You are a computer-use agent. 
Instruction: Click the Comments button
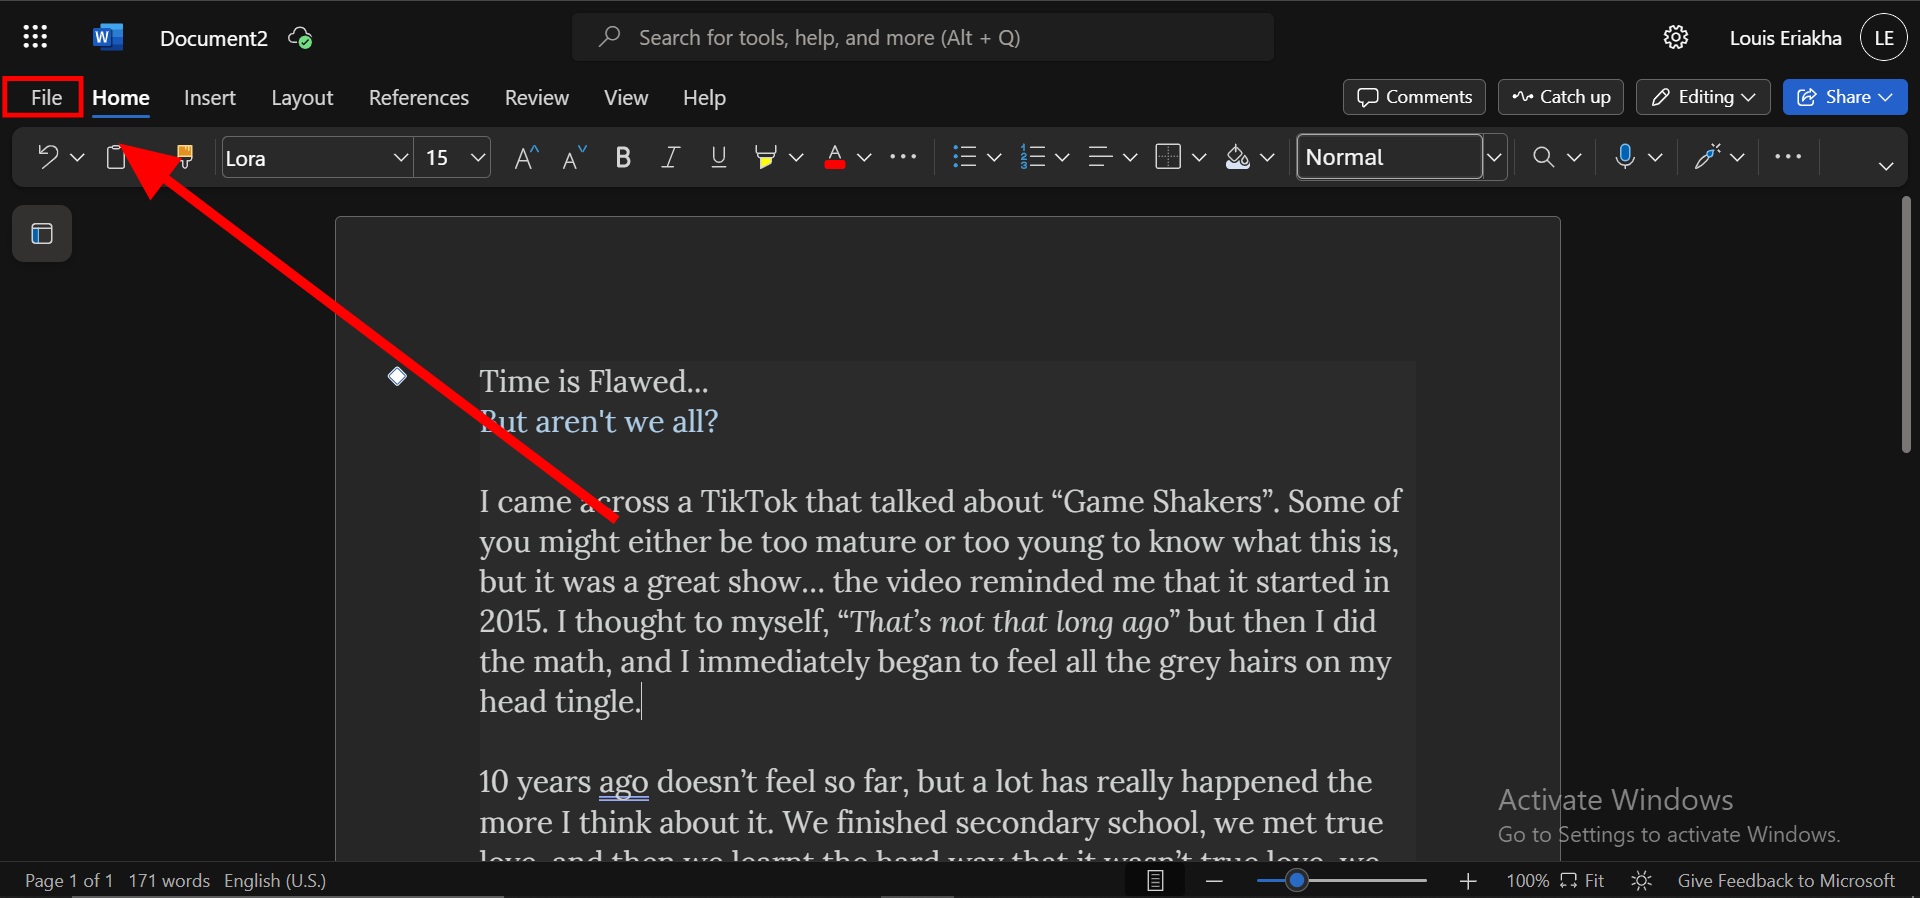(1414, 97)
